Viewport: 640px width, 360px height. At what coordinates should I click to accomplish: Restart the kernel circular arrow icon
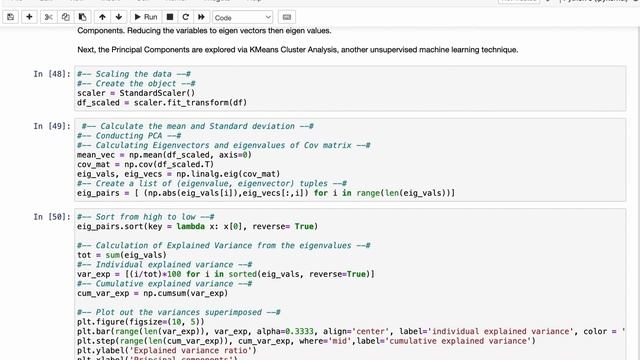(x=185, y=17)
